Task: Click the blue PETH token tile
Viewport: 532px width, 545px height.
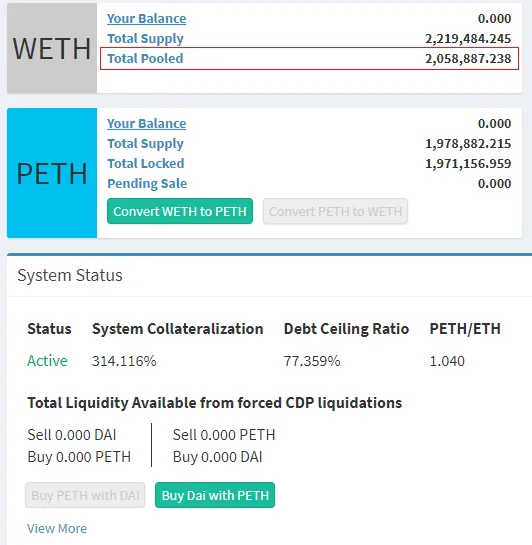Action: click(52, 173)
